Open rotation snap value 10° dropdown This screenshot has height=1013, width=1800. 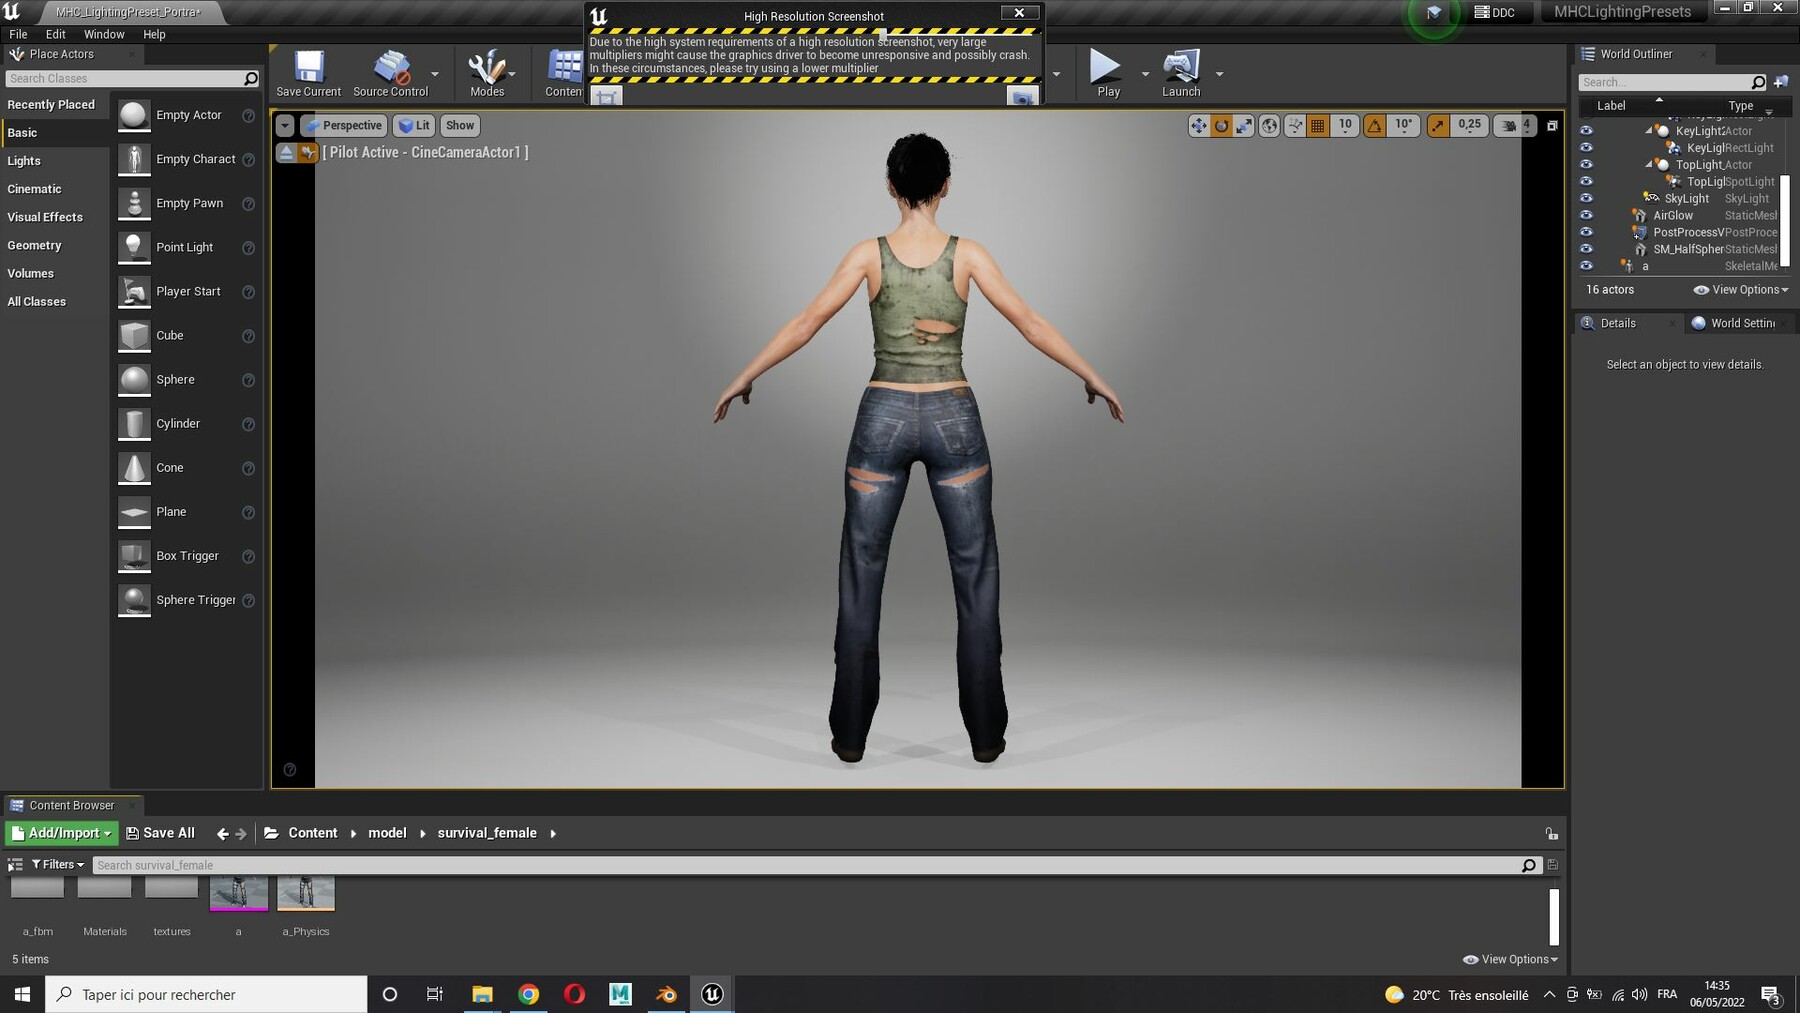tap(1403, 125)
